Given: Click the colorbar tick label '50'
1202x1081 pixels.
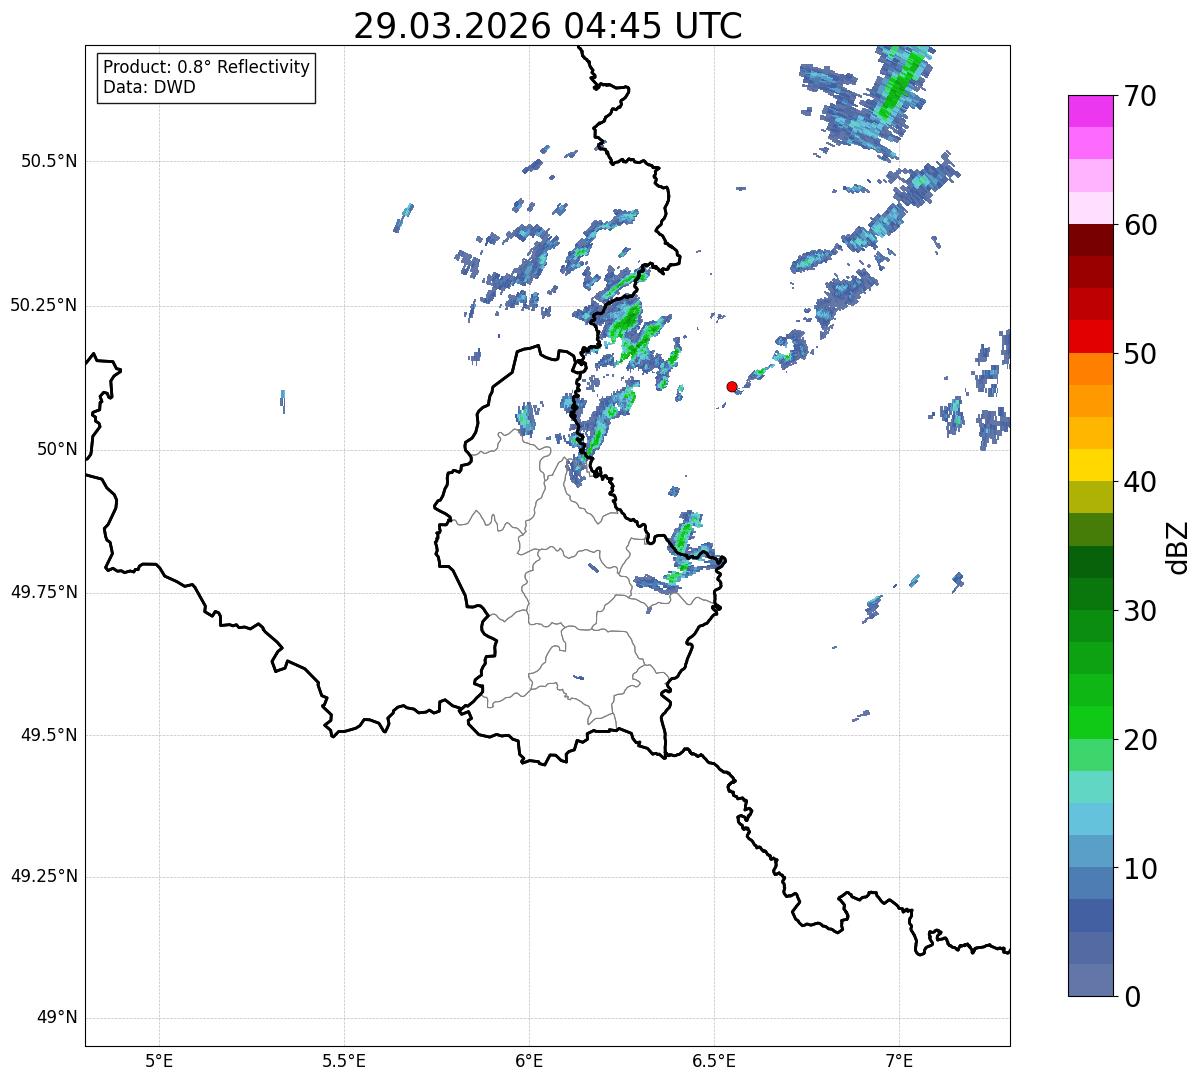Looking at the screenshot, I should tap(1140, 354).
